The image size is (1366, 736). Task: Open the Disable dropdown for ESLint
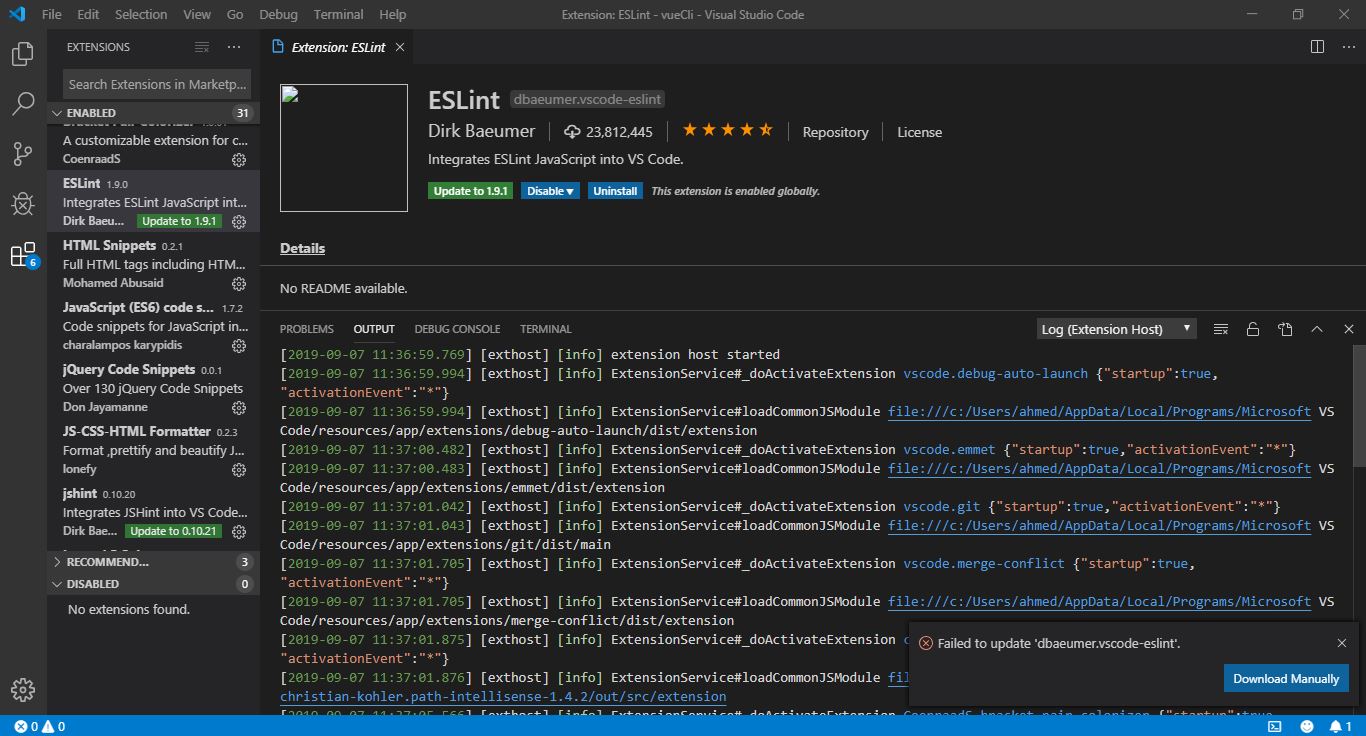[x=551, y=191]
